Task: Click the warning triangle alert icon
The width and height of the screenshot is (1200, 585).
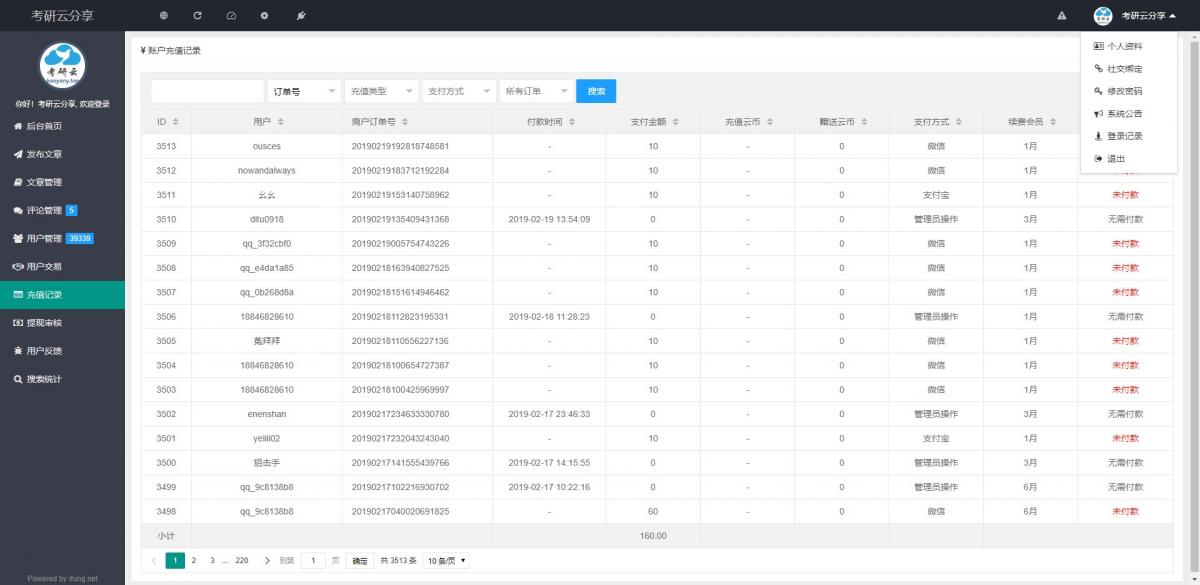Action: (x=1062, y=16)
